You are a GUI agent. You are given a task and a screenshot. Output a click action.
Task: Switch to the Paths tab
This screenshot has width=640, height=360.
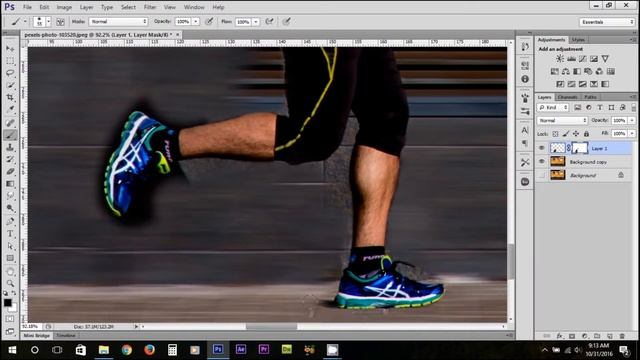(590, 97)
